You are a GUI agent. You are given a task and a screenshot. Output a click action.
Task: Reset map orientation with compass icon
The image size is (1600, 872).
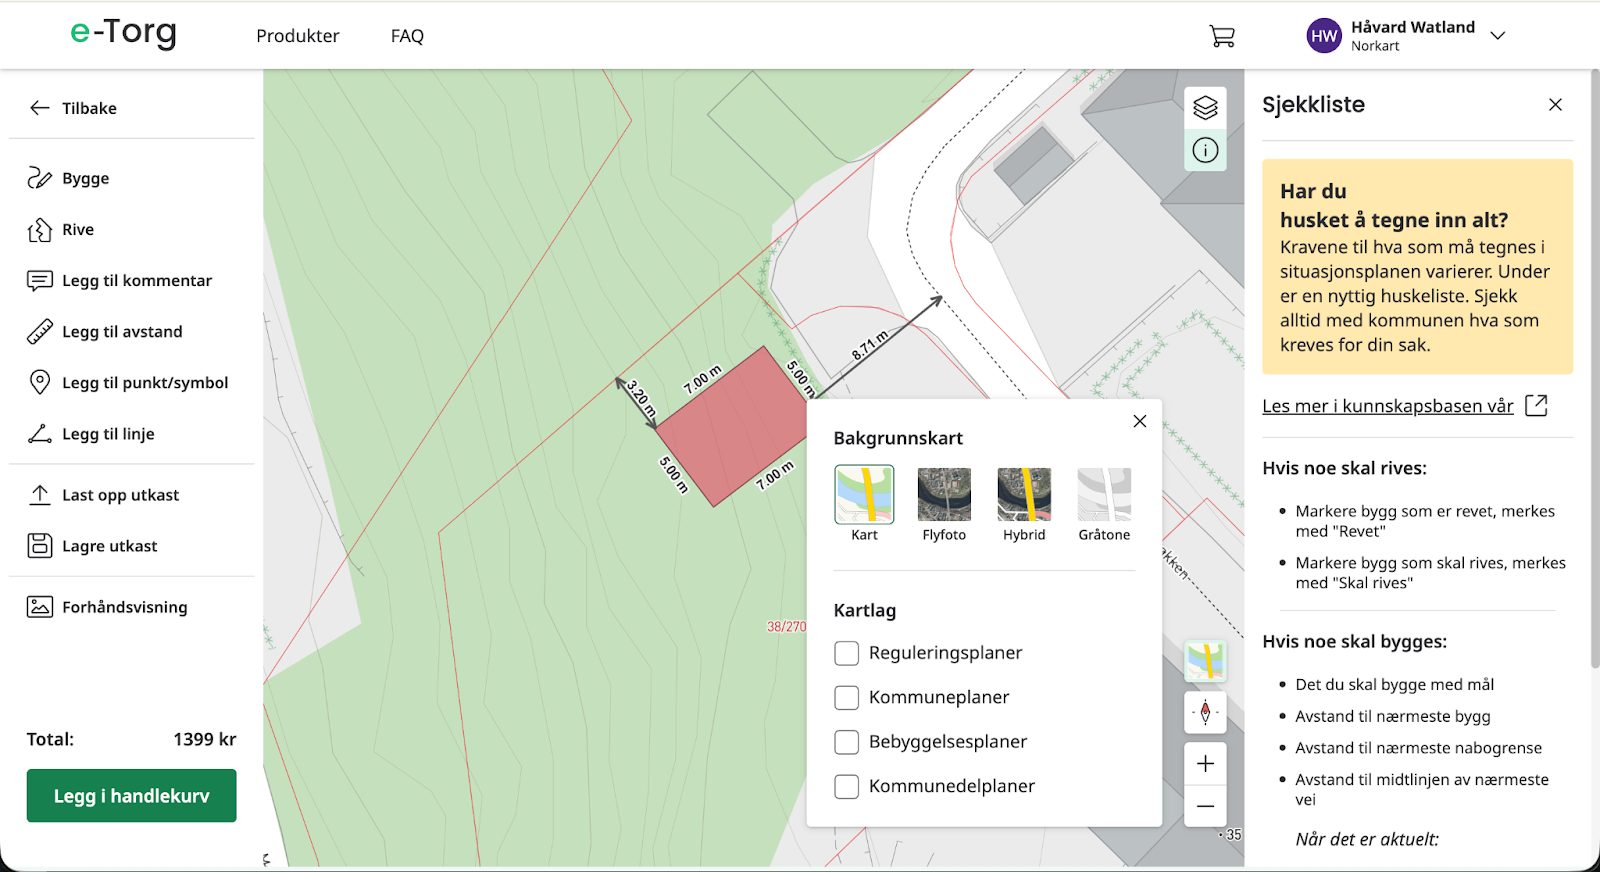pos(1205,713)
